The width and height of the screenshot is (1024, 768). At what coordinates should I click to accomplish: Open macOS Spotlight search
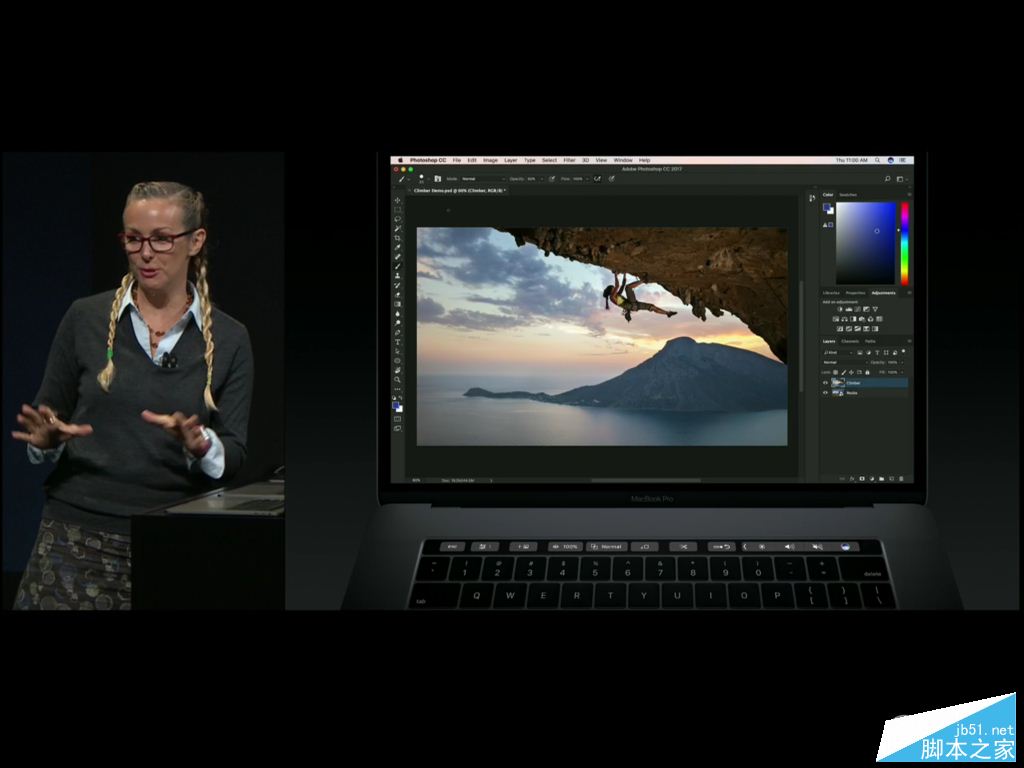pos(878,160)
